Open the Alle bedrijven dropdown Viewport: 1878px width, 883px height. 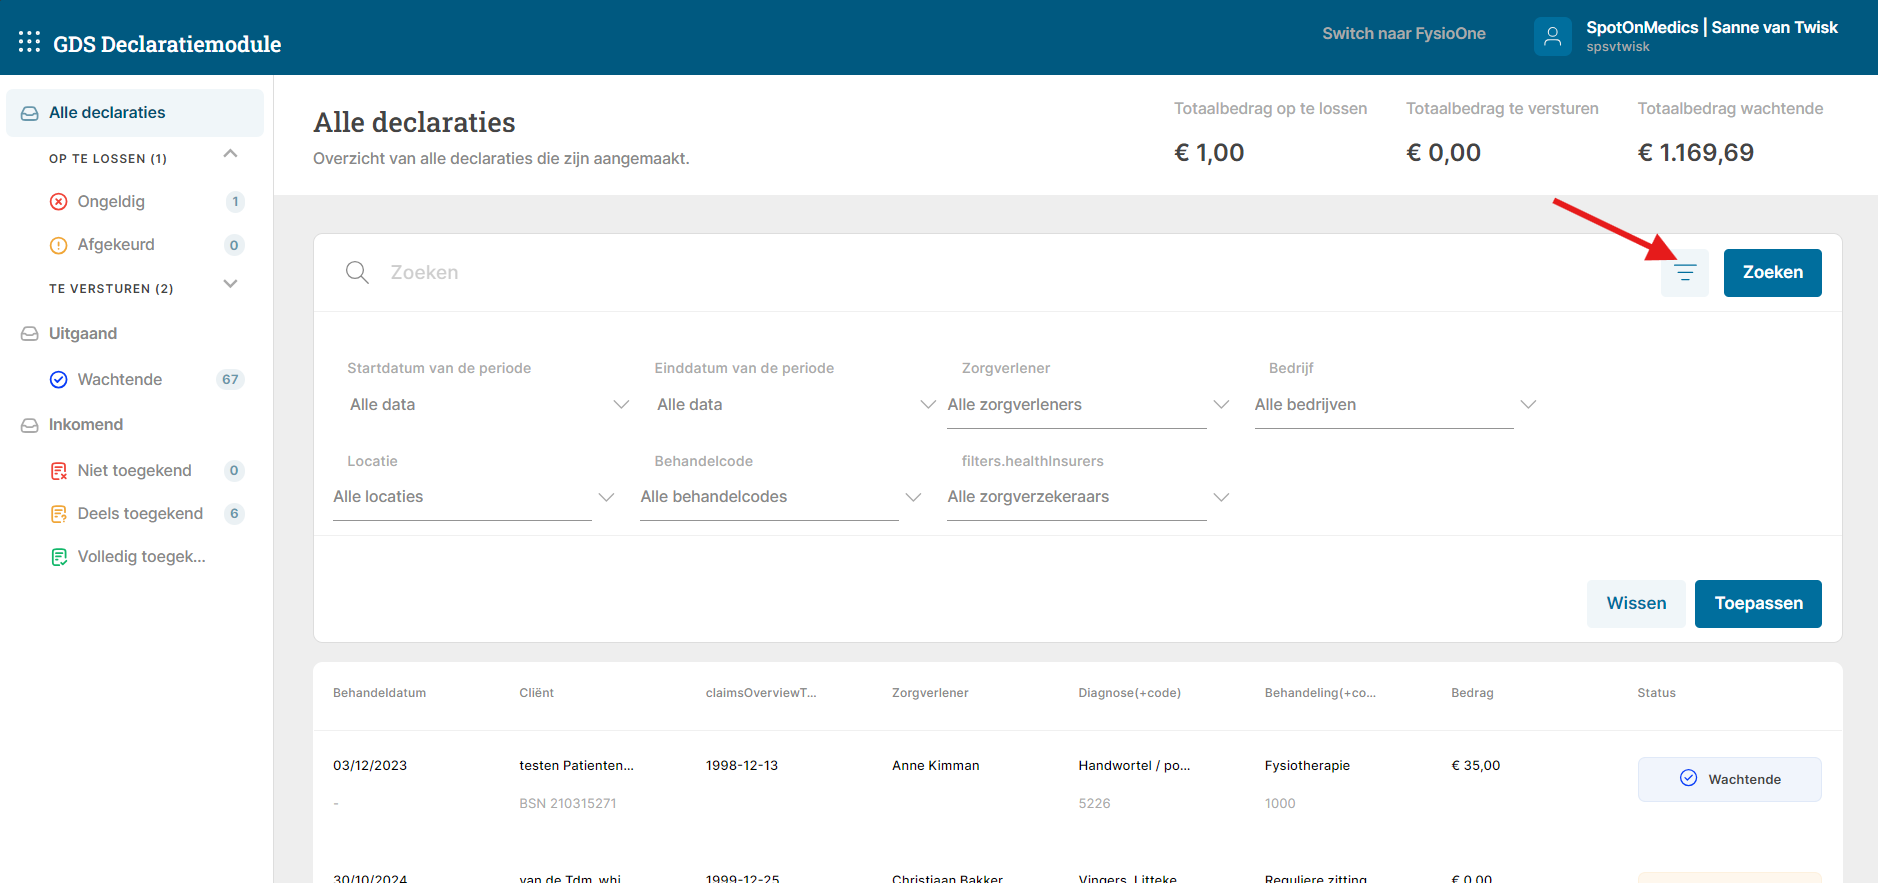pyautogui.click(x=1394, y=405)
